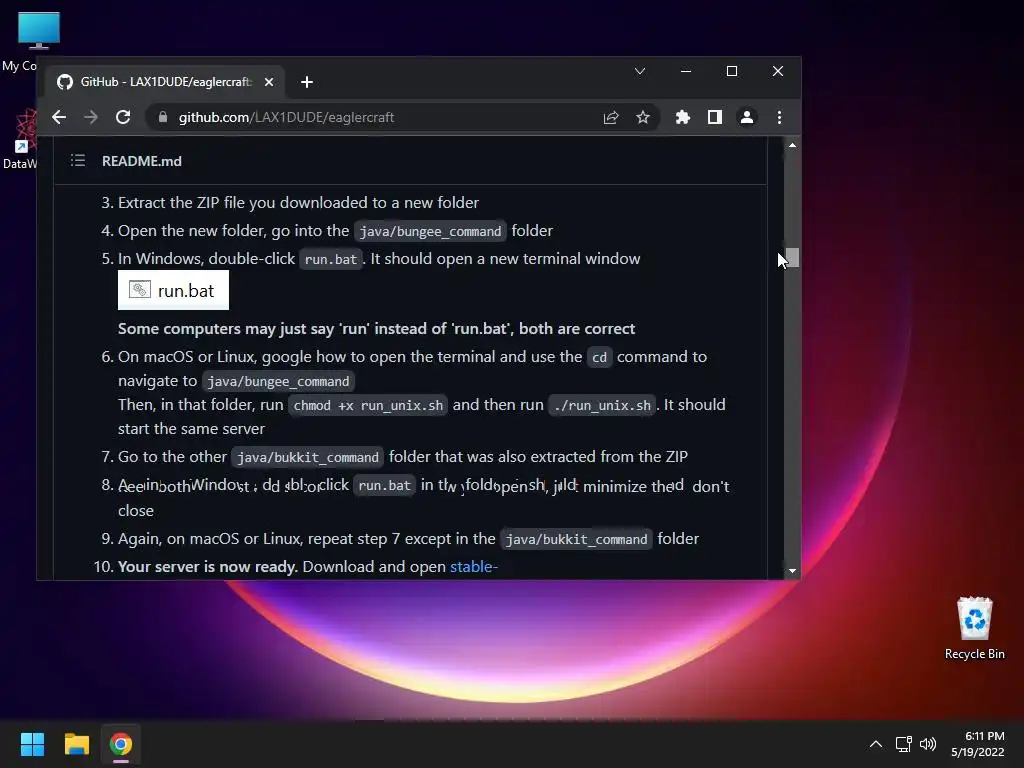Add a new Chrome tab

pyautogui.click(x=307, y=82)
